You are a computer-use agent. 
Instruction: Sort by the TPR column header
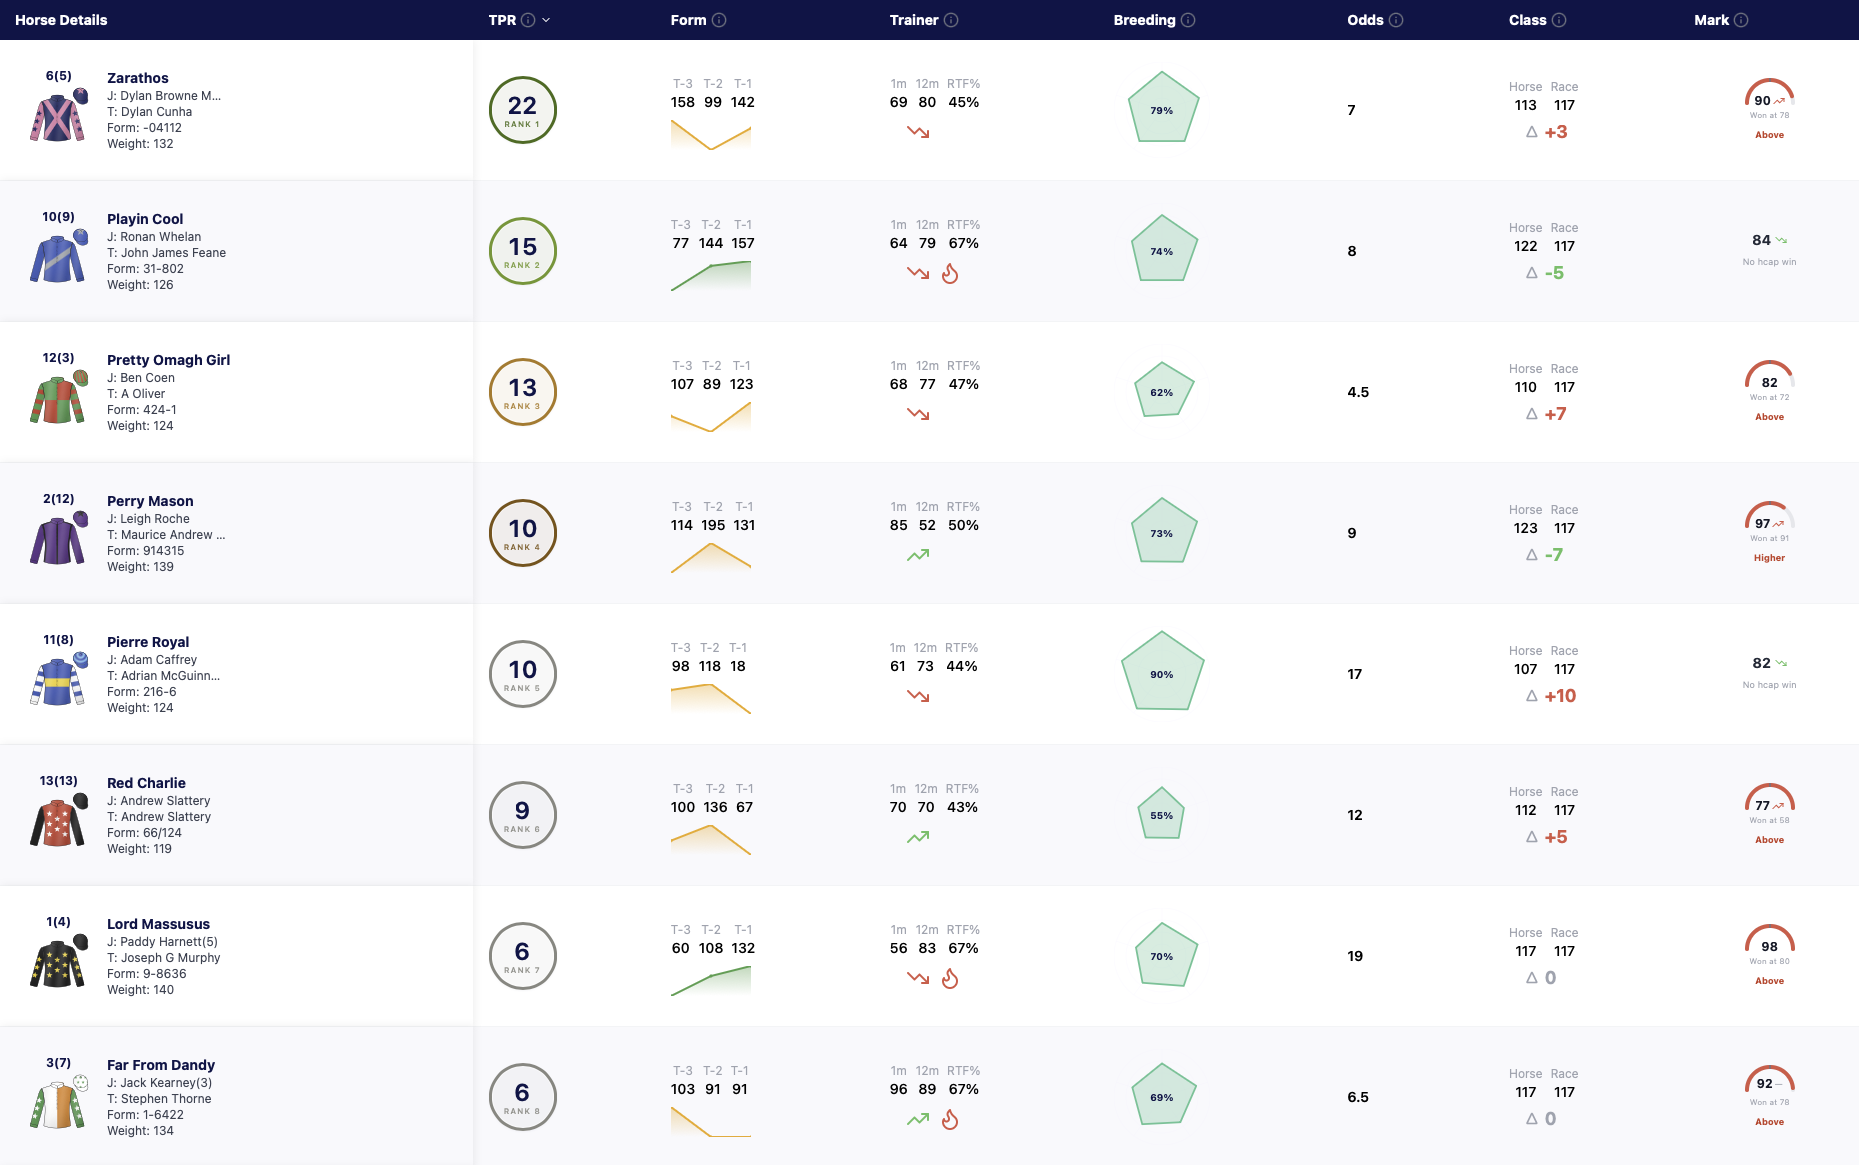[x=502, y=20]
